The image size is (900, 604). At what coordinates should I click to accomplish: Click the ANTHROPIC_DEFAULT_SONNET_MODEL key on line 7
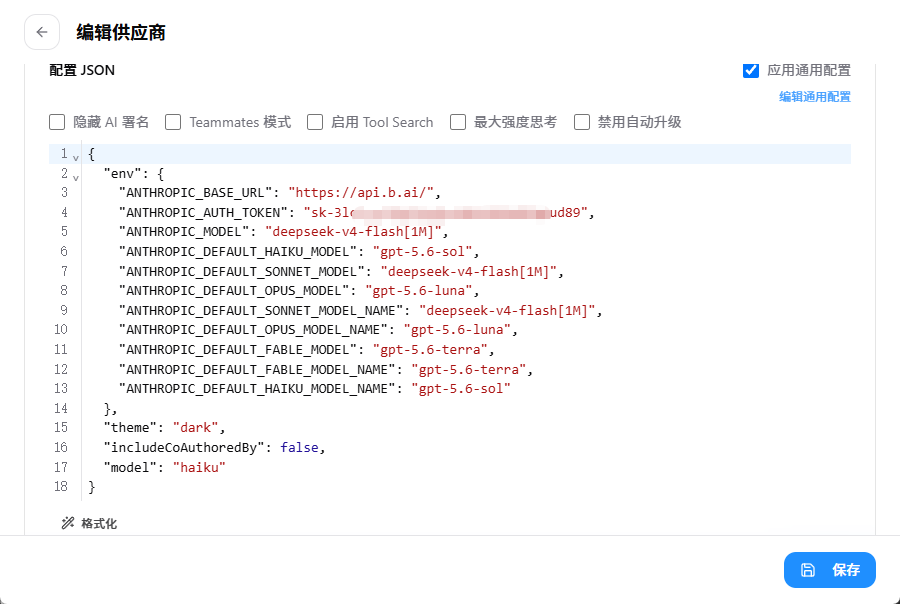tap(242, 271)
